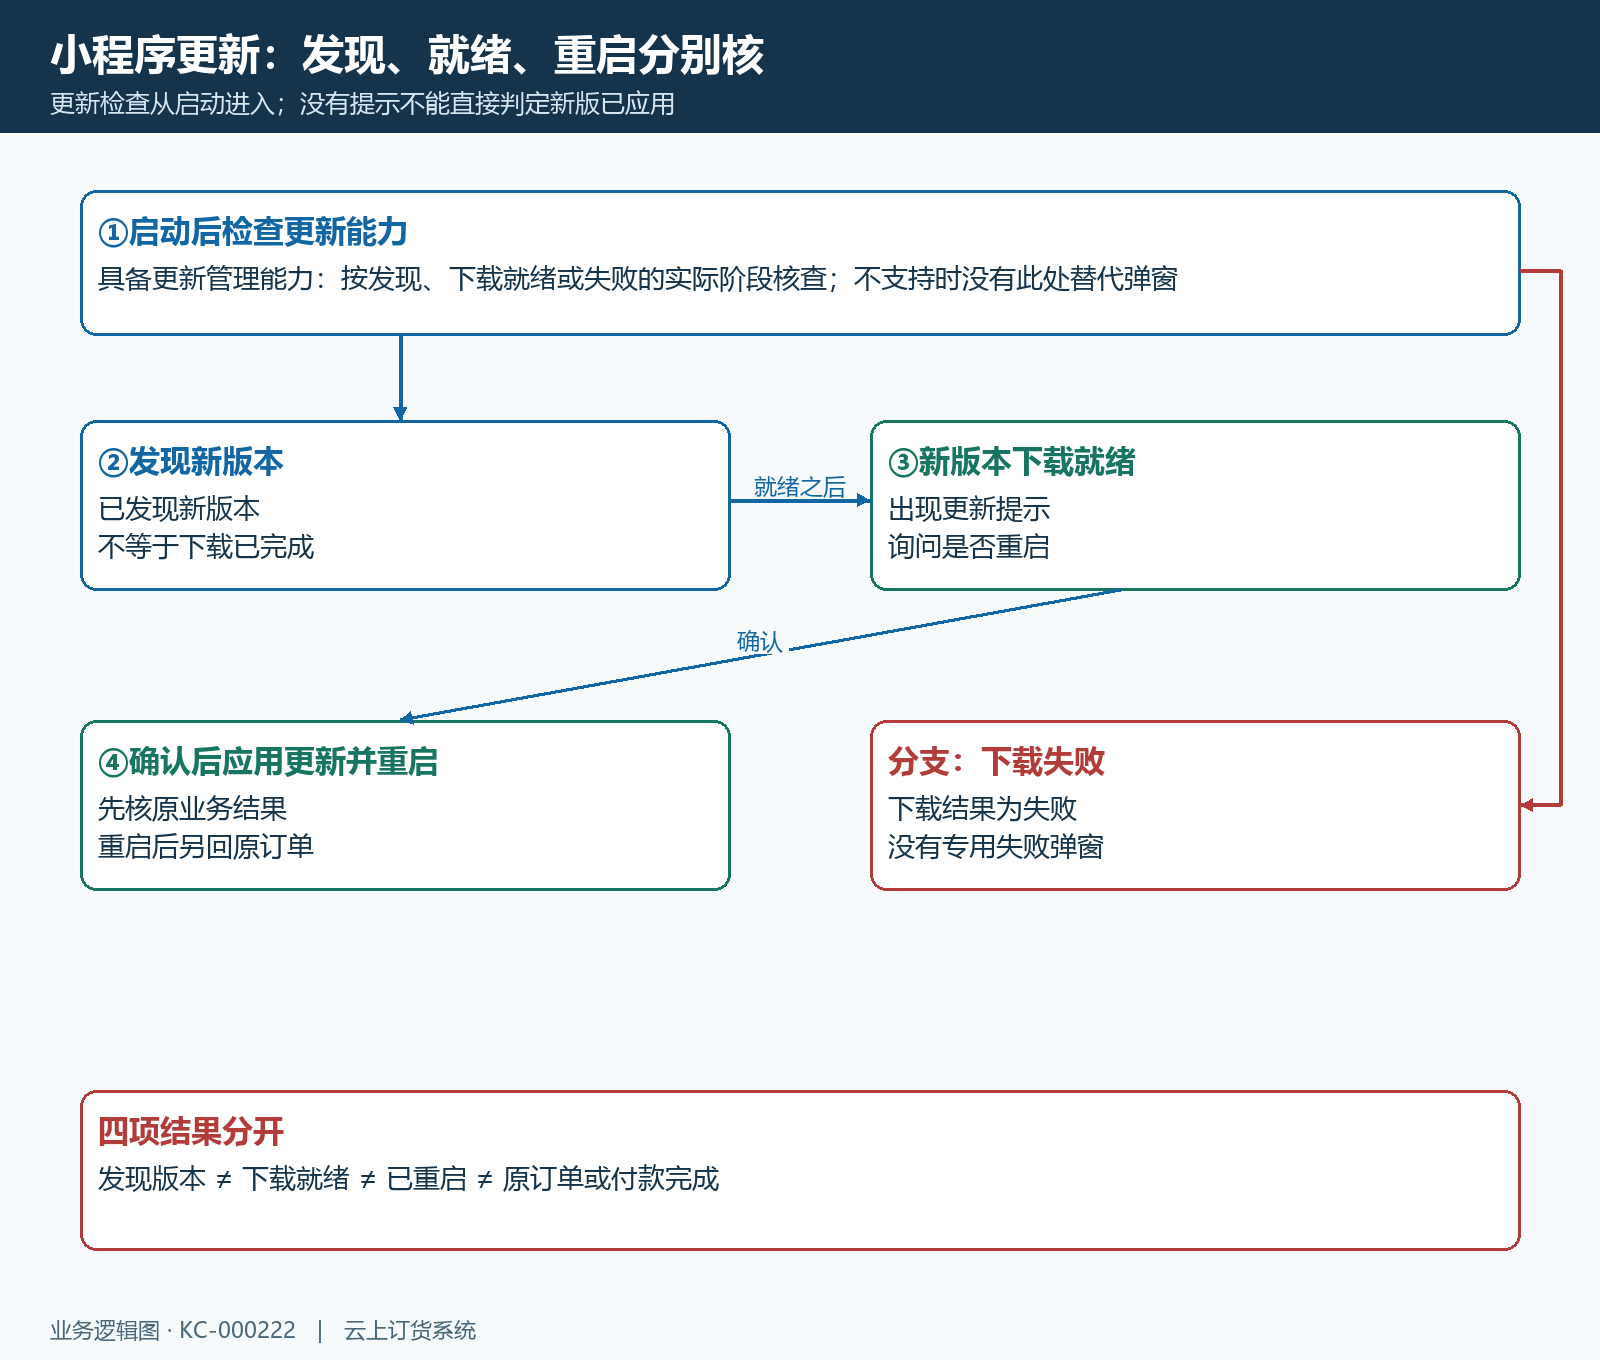
Task: Click the line starting 具备更新管理能力
Action: [x=638, y=279]
